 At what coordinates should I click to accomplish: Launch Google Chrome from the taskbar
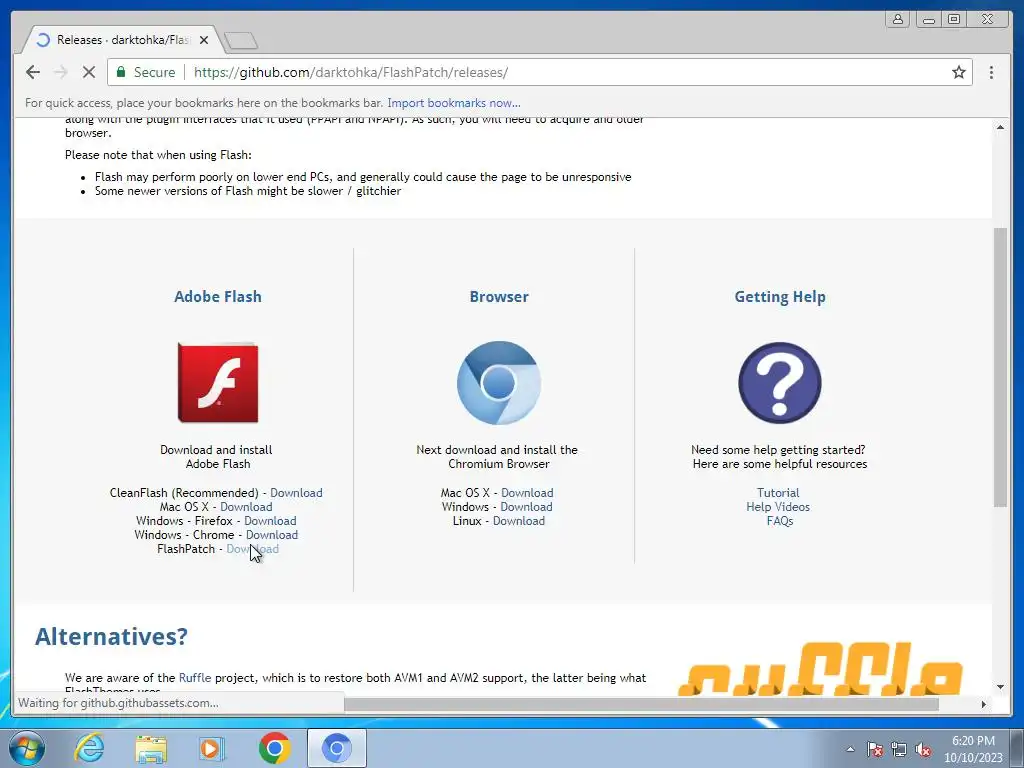click(274, 748)
